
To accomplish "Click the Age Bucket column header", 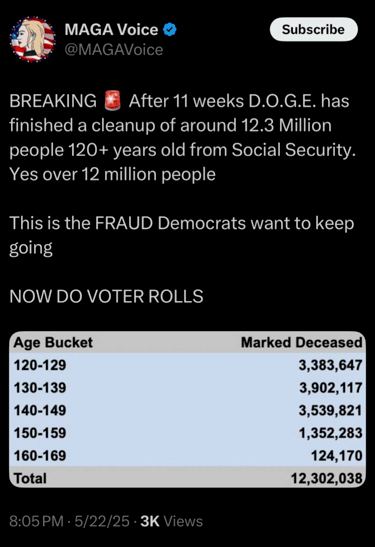I will pos(53,343).
